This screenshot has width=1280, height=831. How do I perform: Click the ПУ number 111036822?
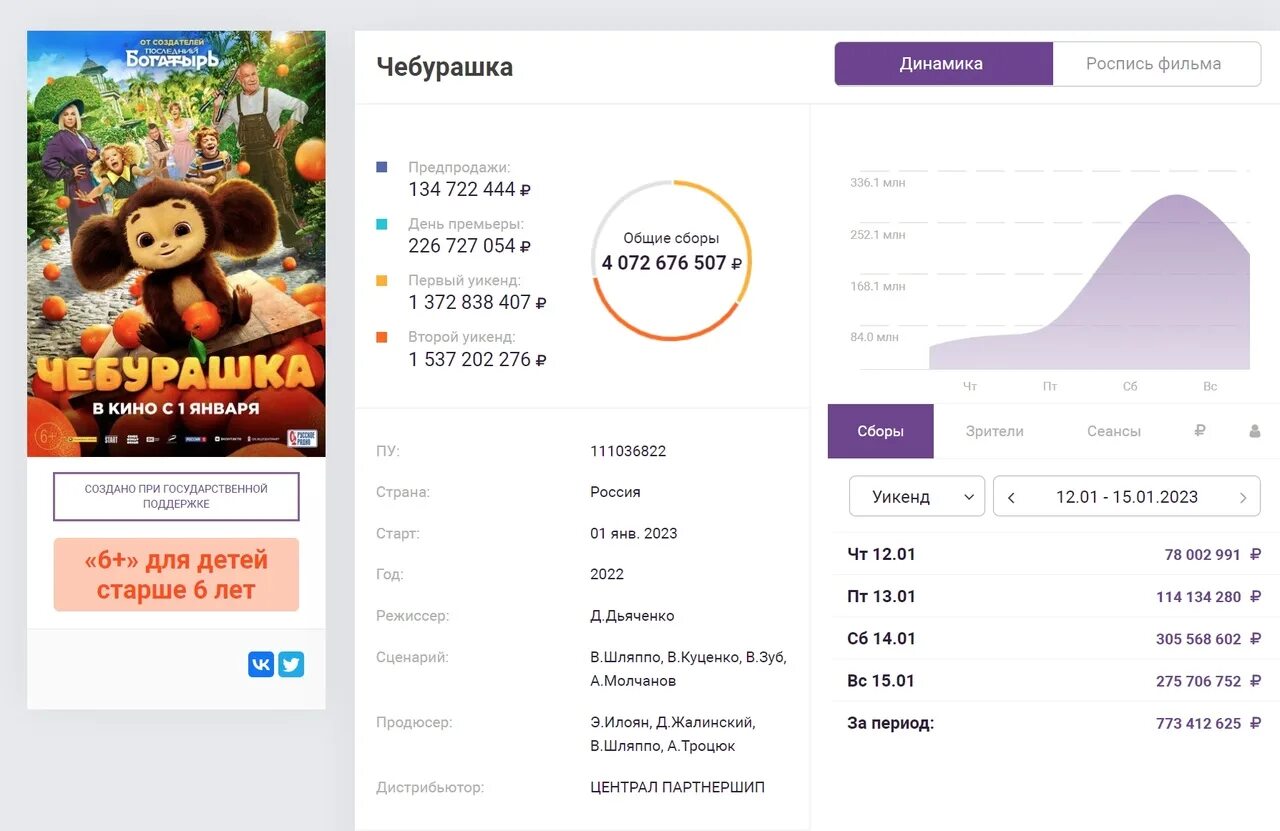(628, 451)
